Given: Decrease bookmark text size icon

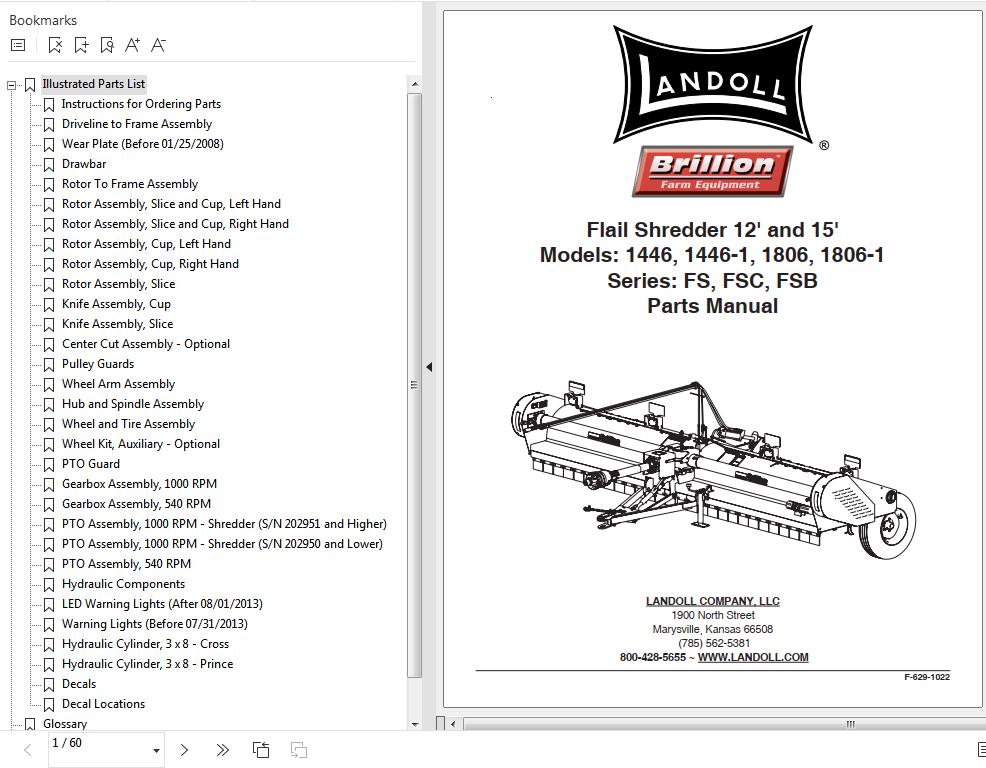Looking at the screenshot, I should pyautogui.click(x=158, y=45).
